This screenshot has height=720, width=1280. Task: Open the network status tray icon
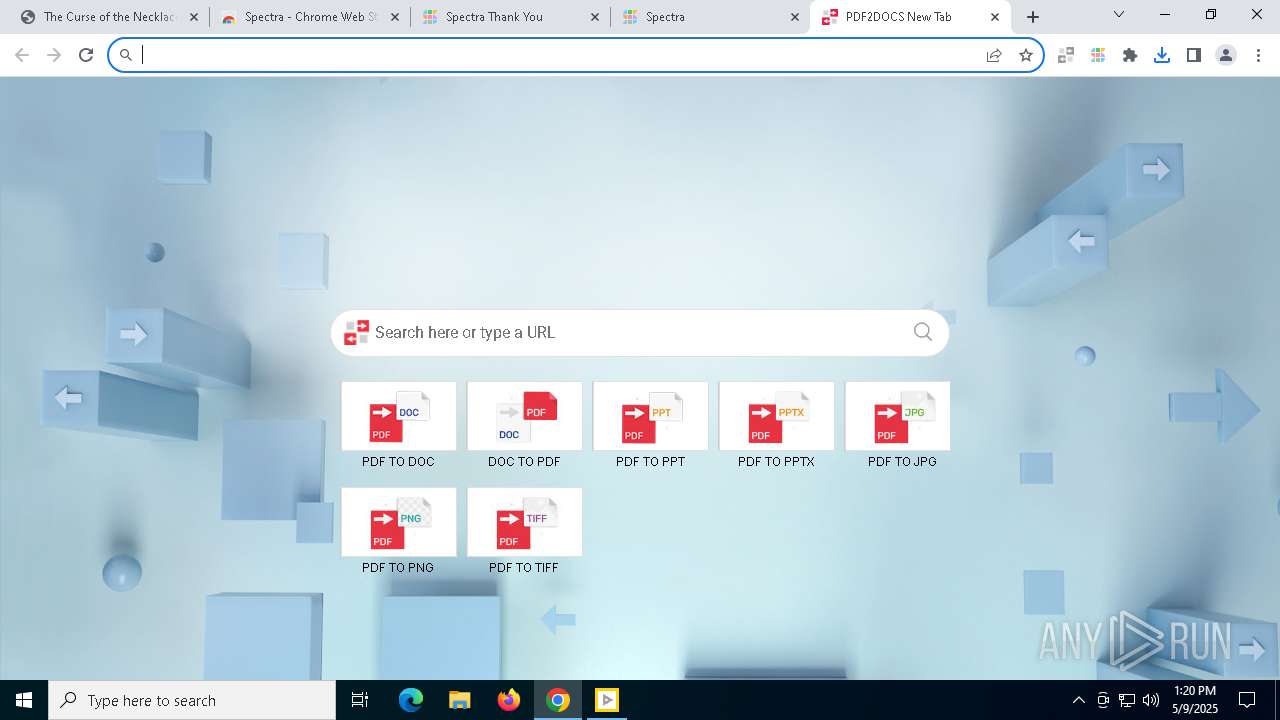pos(1127,700)
